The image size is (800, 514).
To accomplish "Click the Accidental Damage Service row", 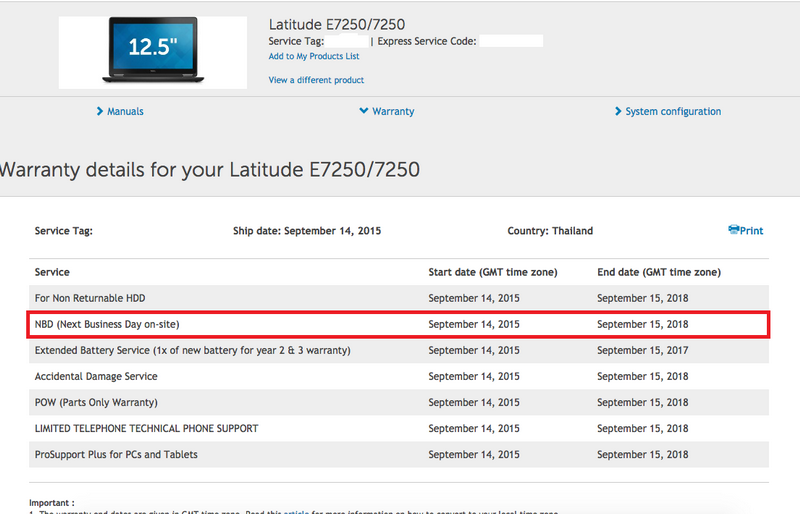I will (96, 376).
